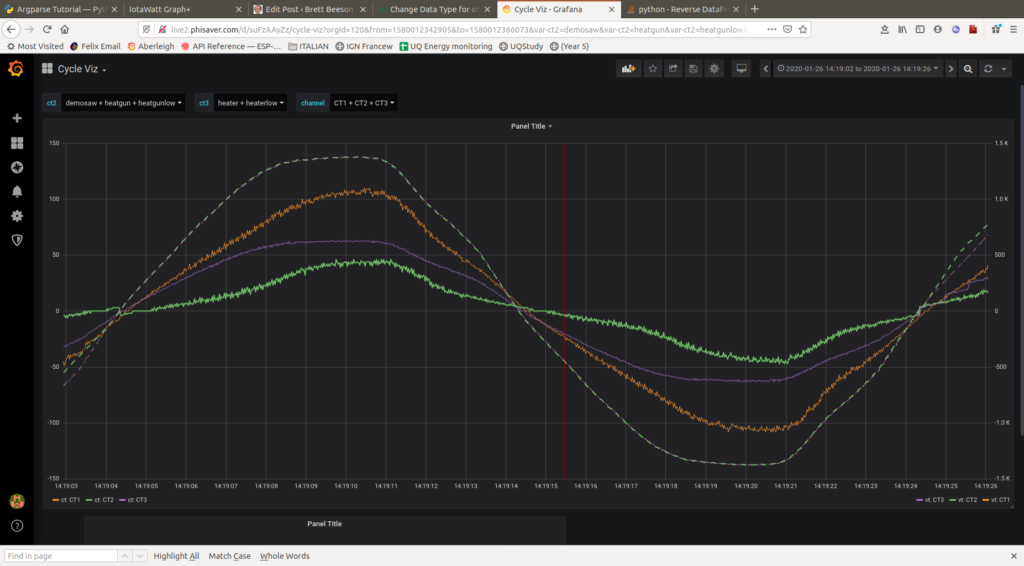Click the URL address bar
Image resolution: width=1024 pixels, height=566 pixels.
point(457,29)
